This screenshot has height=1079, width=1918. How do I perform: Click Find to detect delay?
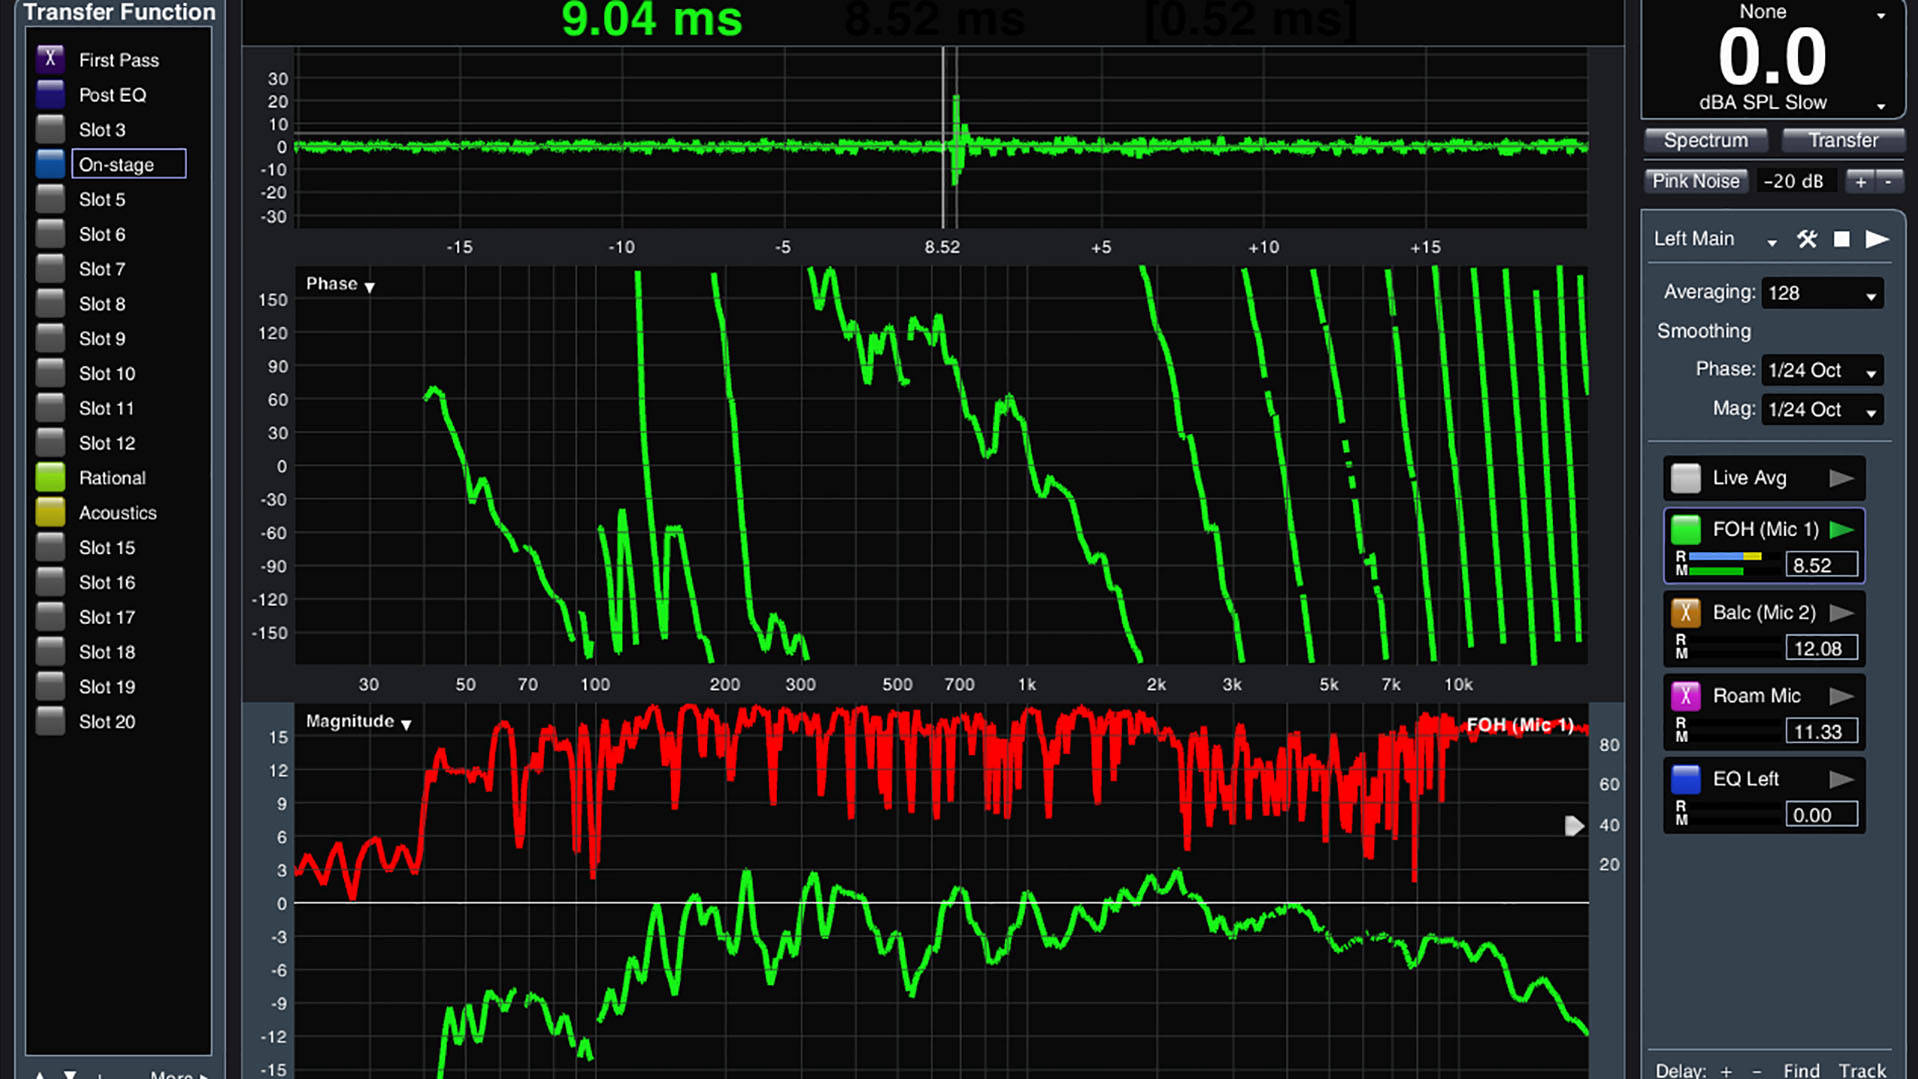click(1801, 1070)
